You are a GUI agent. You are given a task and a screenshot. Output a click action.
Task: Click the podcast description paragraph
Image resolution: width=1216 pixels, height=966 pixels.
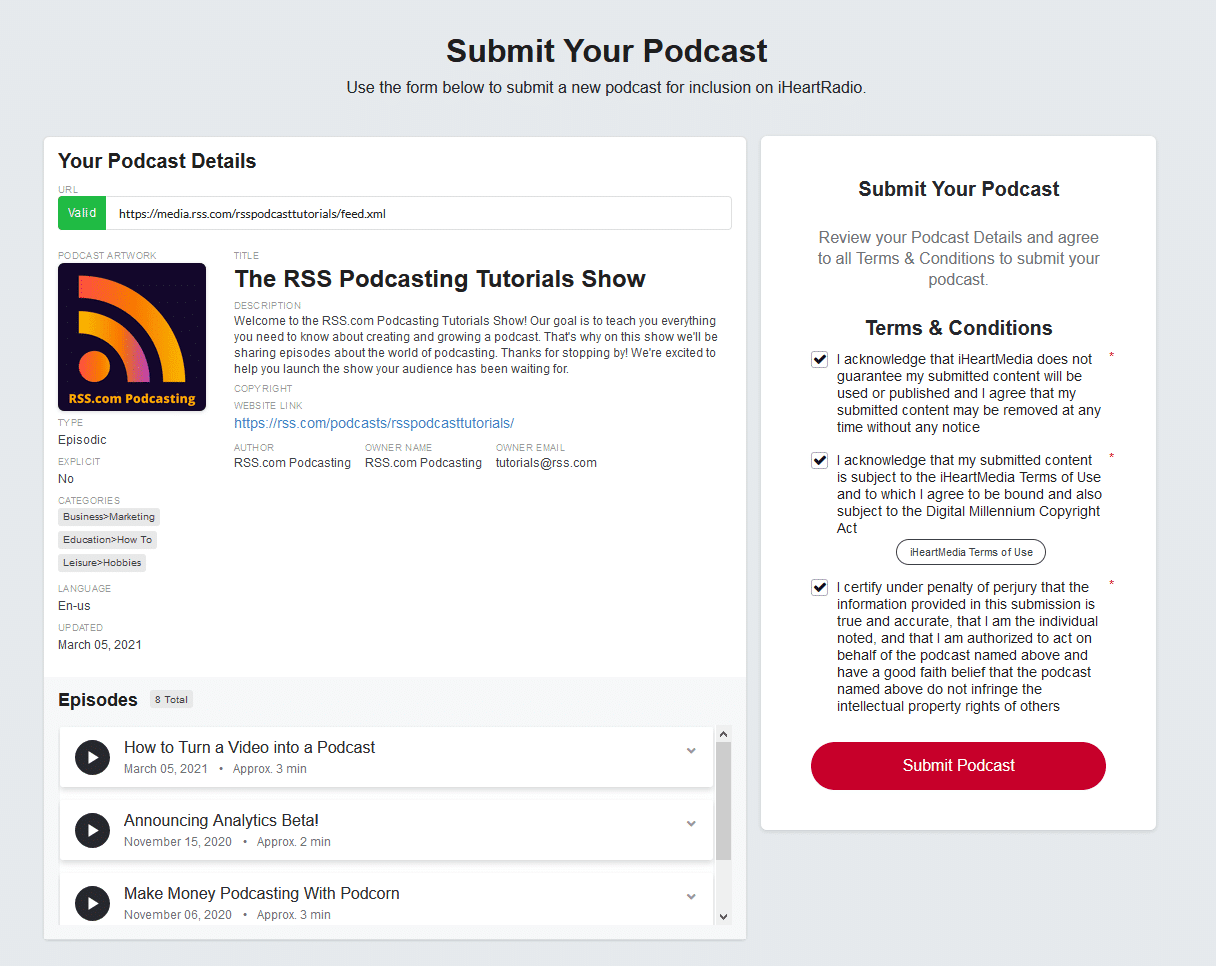click(476, 345)
